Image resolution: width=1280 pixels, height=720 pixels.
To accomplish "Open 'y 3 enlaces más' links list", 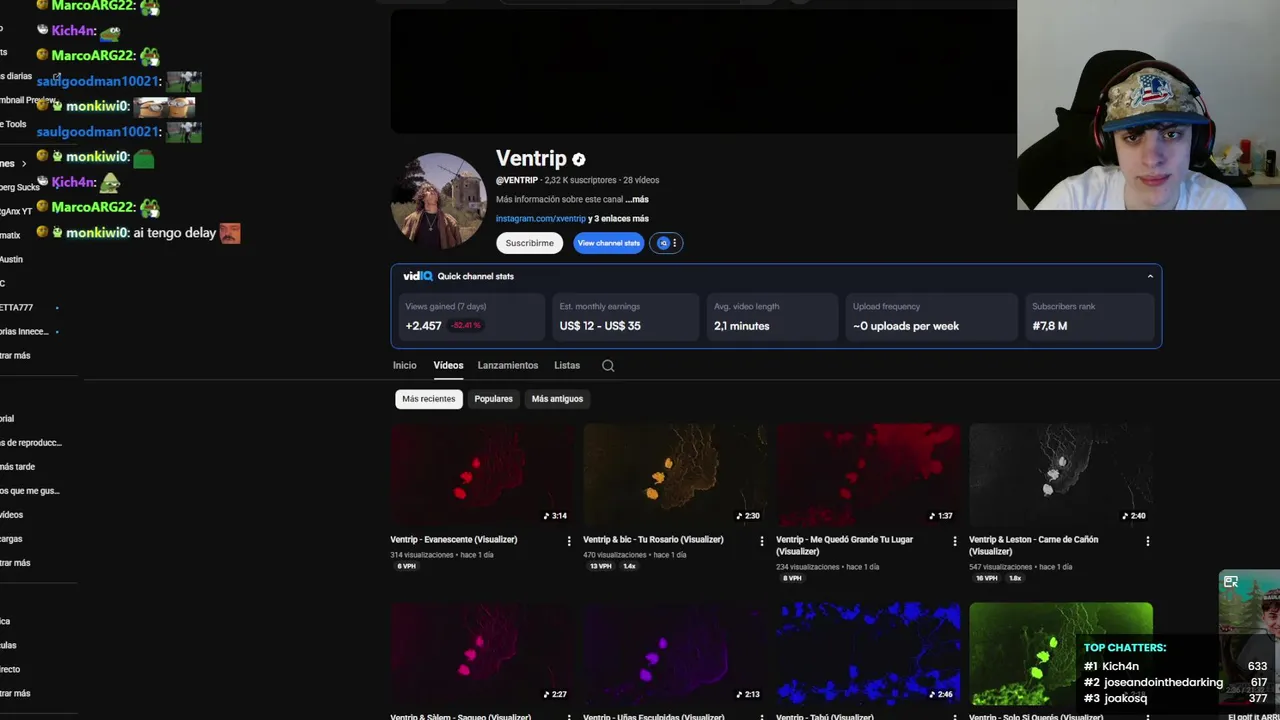I will pos(618,218).
